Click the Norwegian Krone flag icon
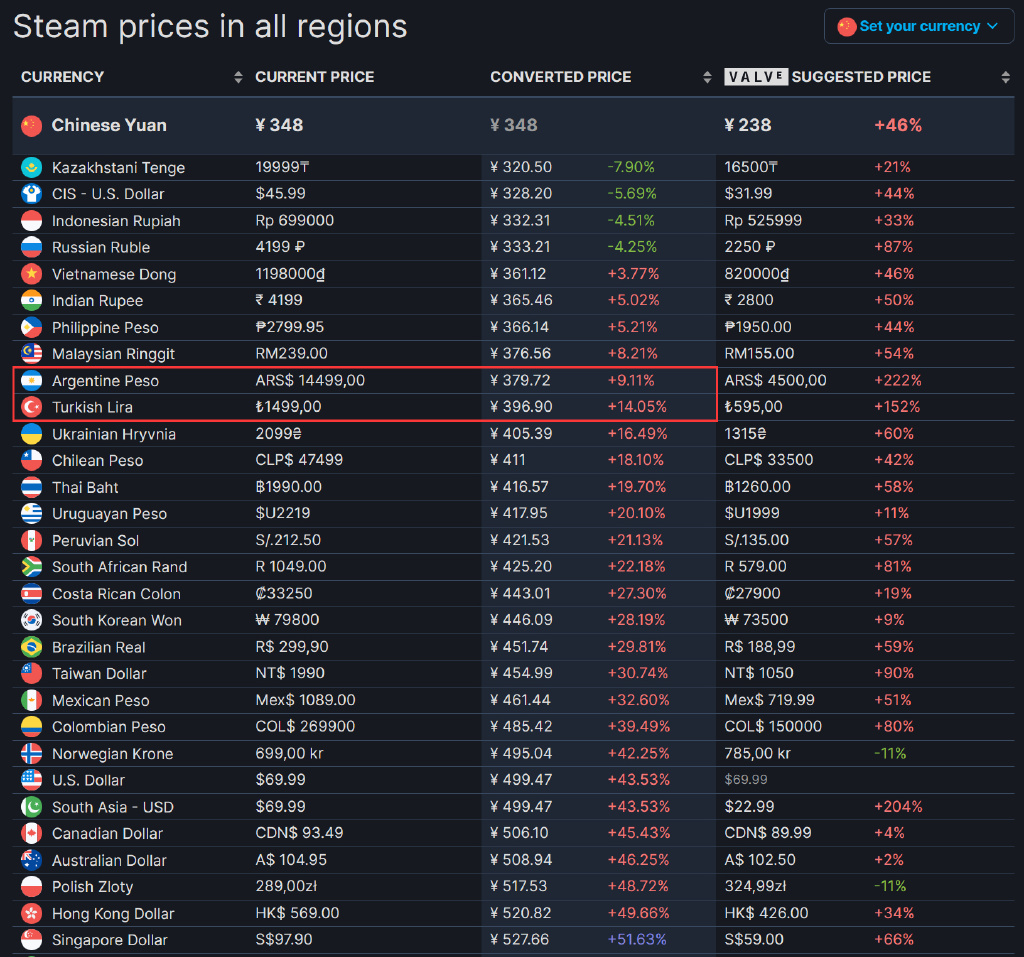This screenshot has height=957, width=1024. (x=31, y=754)
